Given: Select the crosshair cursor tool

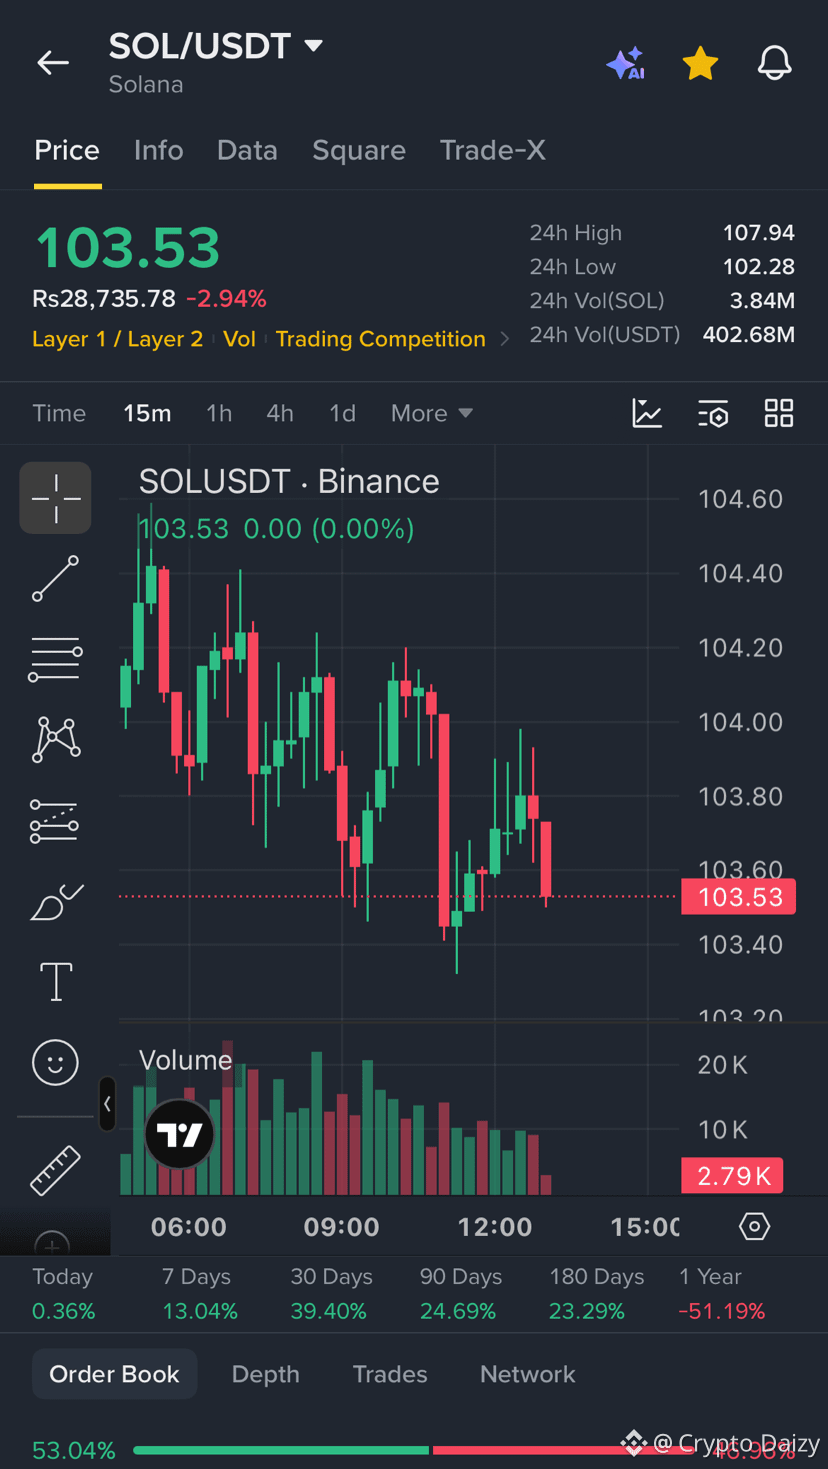Looking at the screenshot, I should point(55,497).
